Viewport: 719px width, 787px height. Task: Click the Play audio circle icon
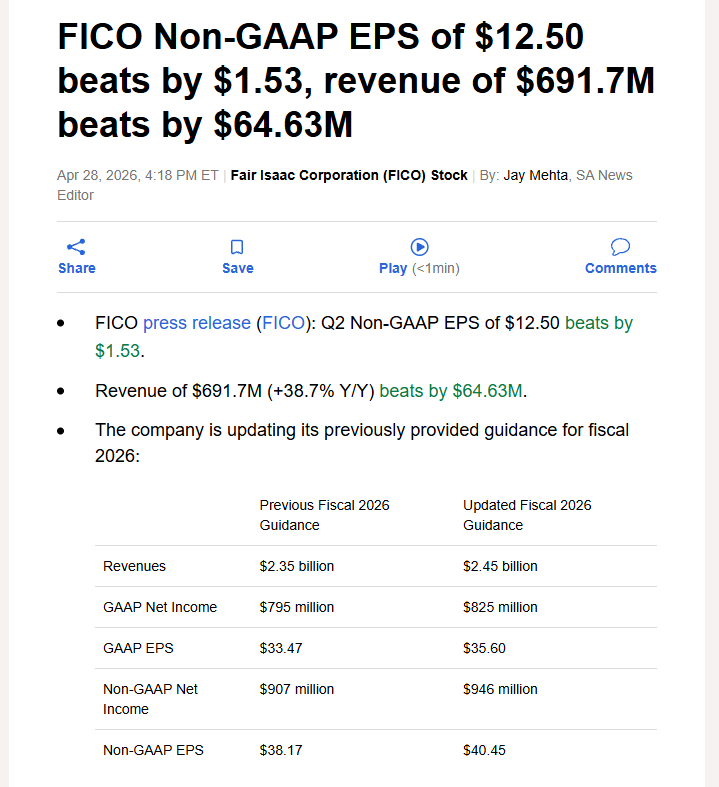click(x=419, y=247)
